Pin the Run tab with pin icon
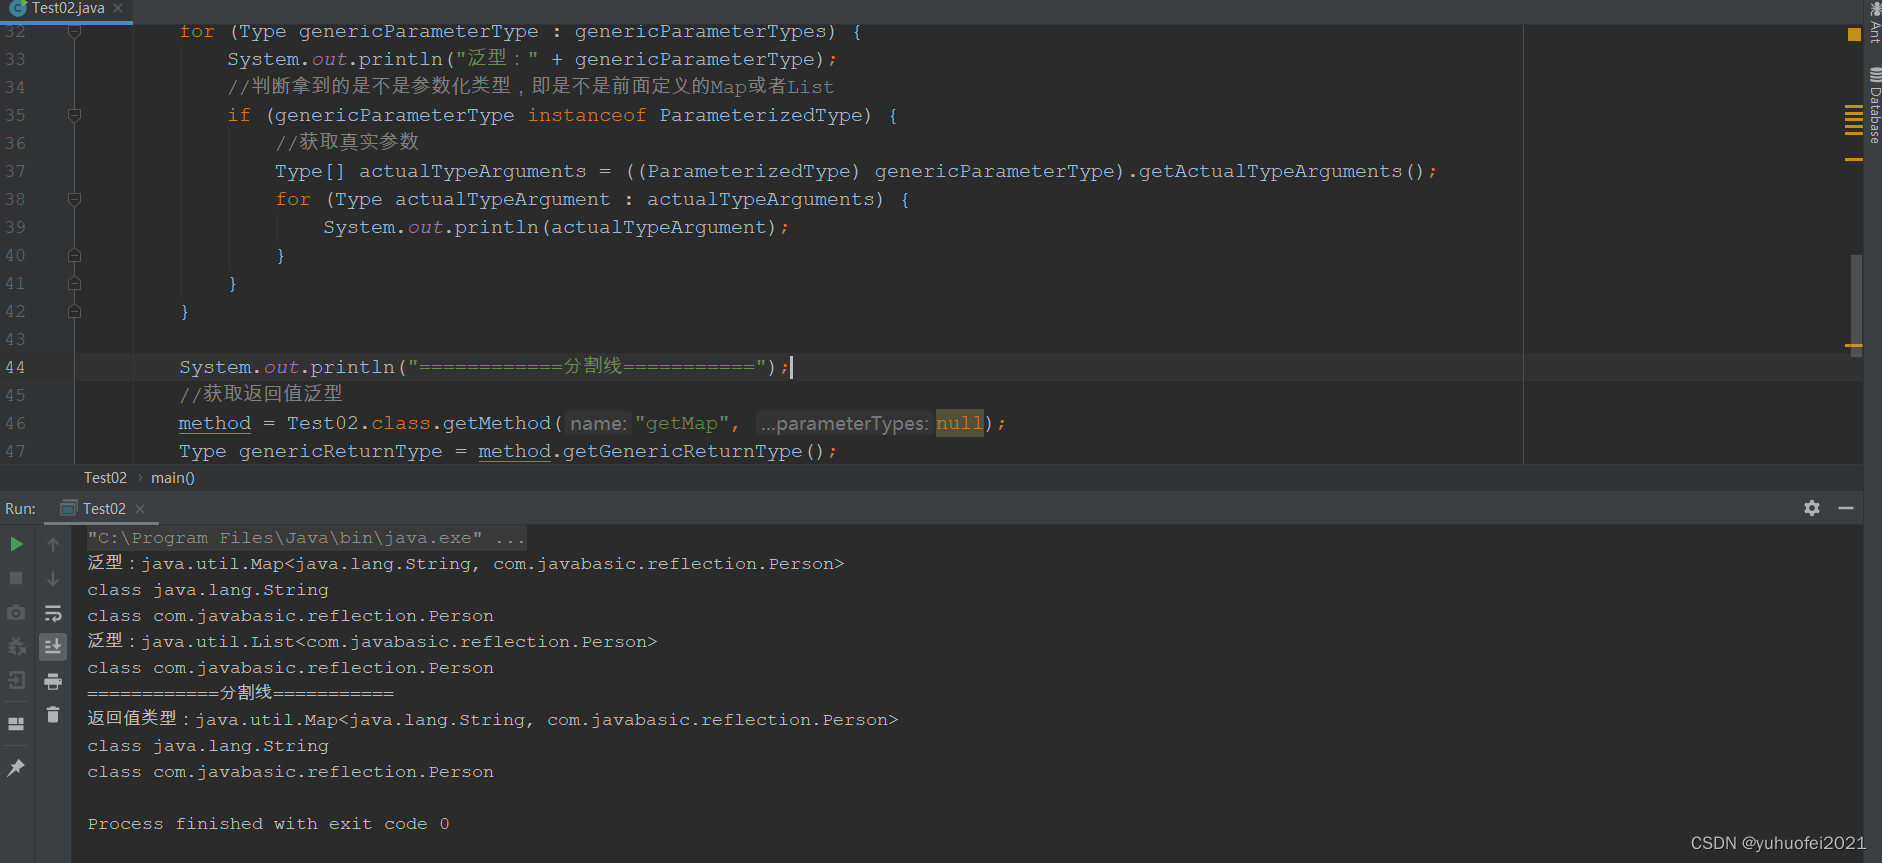The image size is (1882, 863). (x=16, y=767)
